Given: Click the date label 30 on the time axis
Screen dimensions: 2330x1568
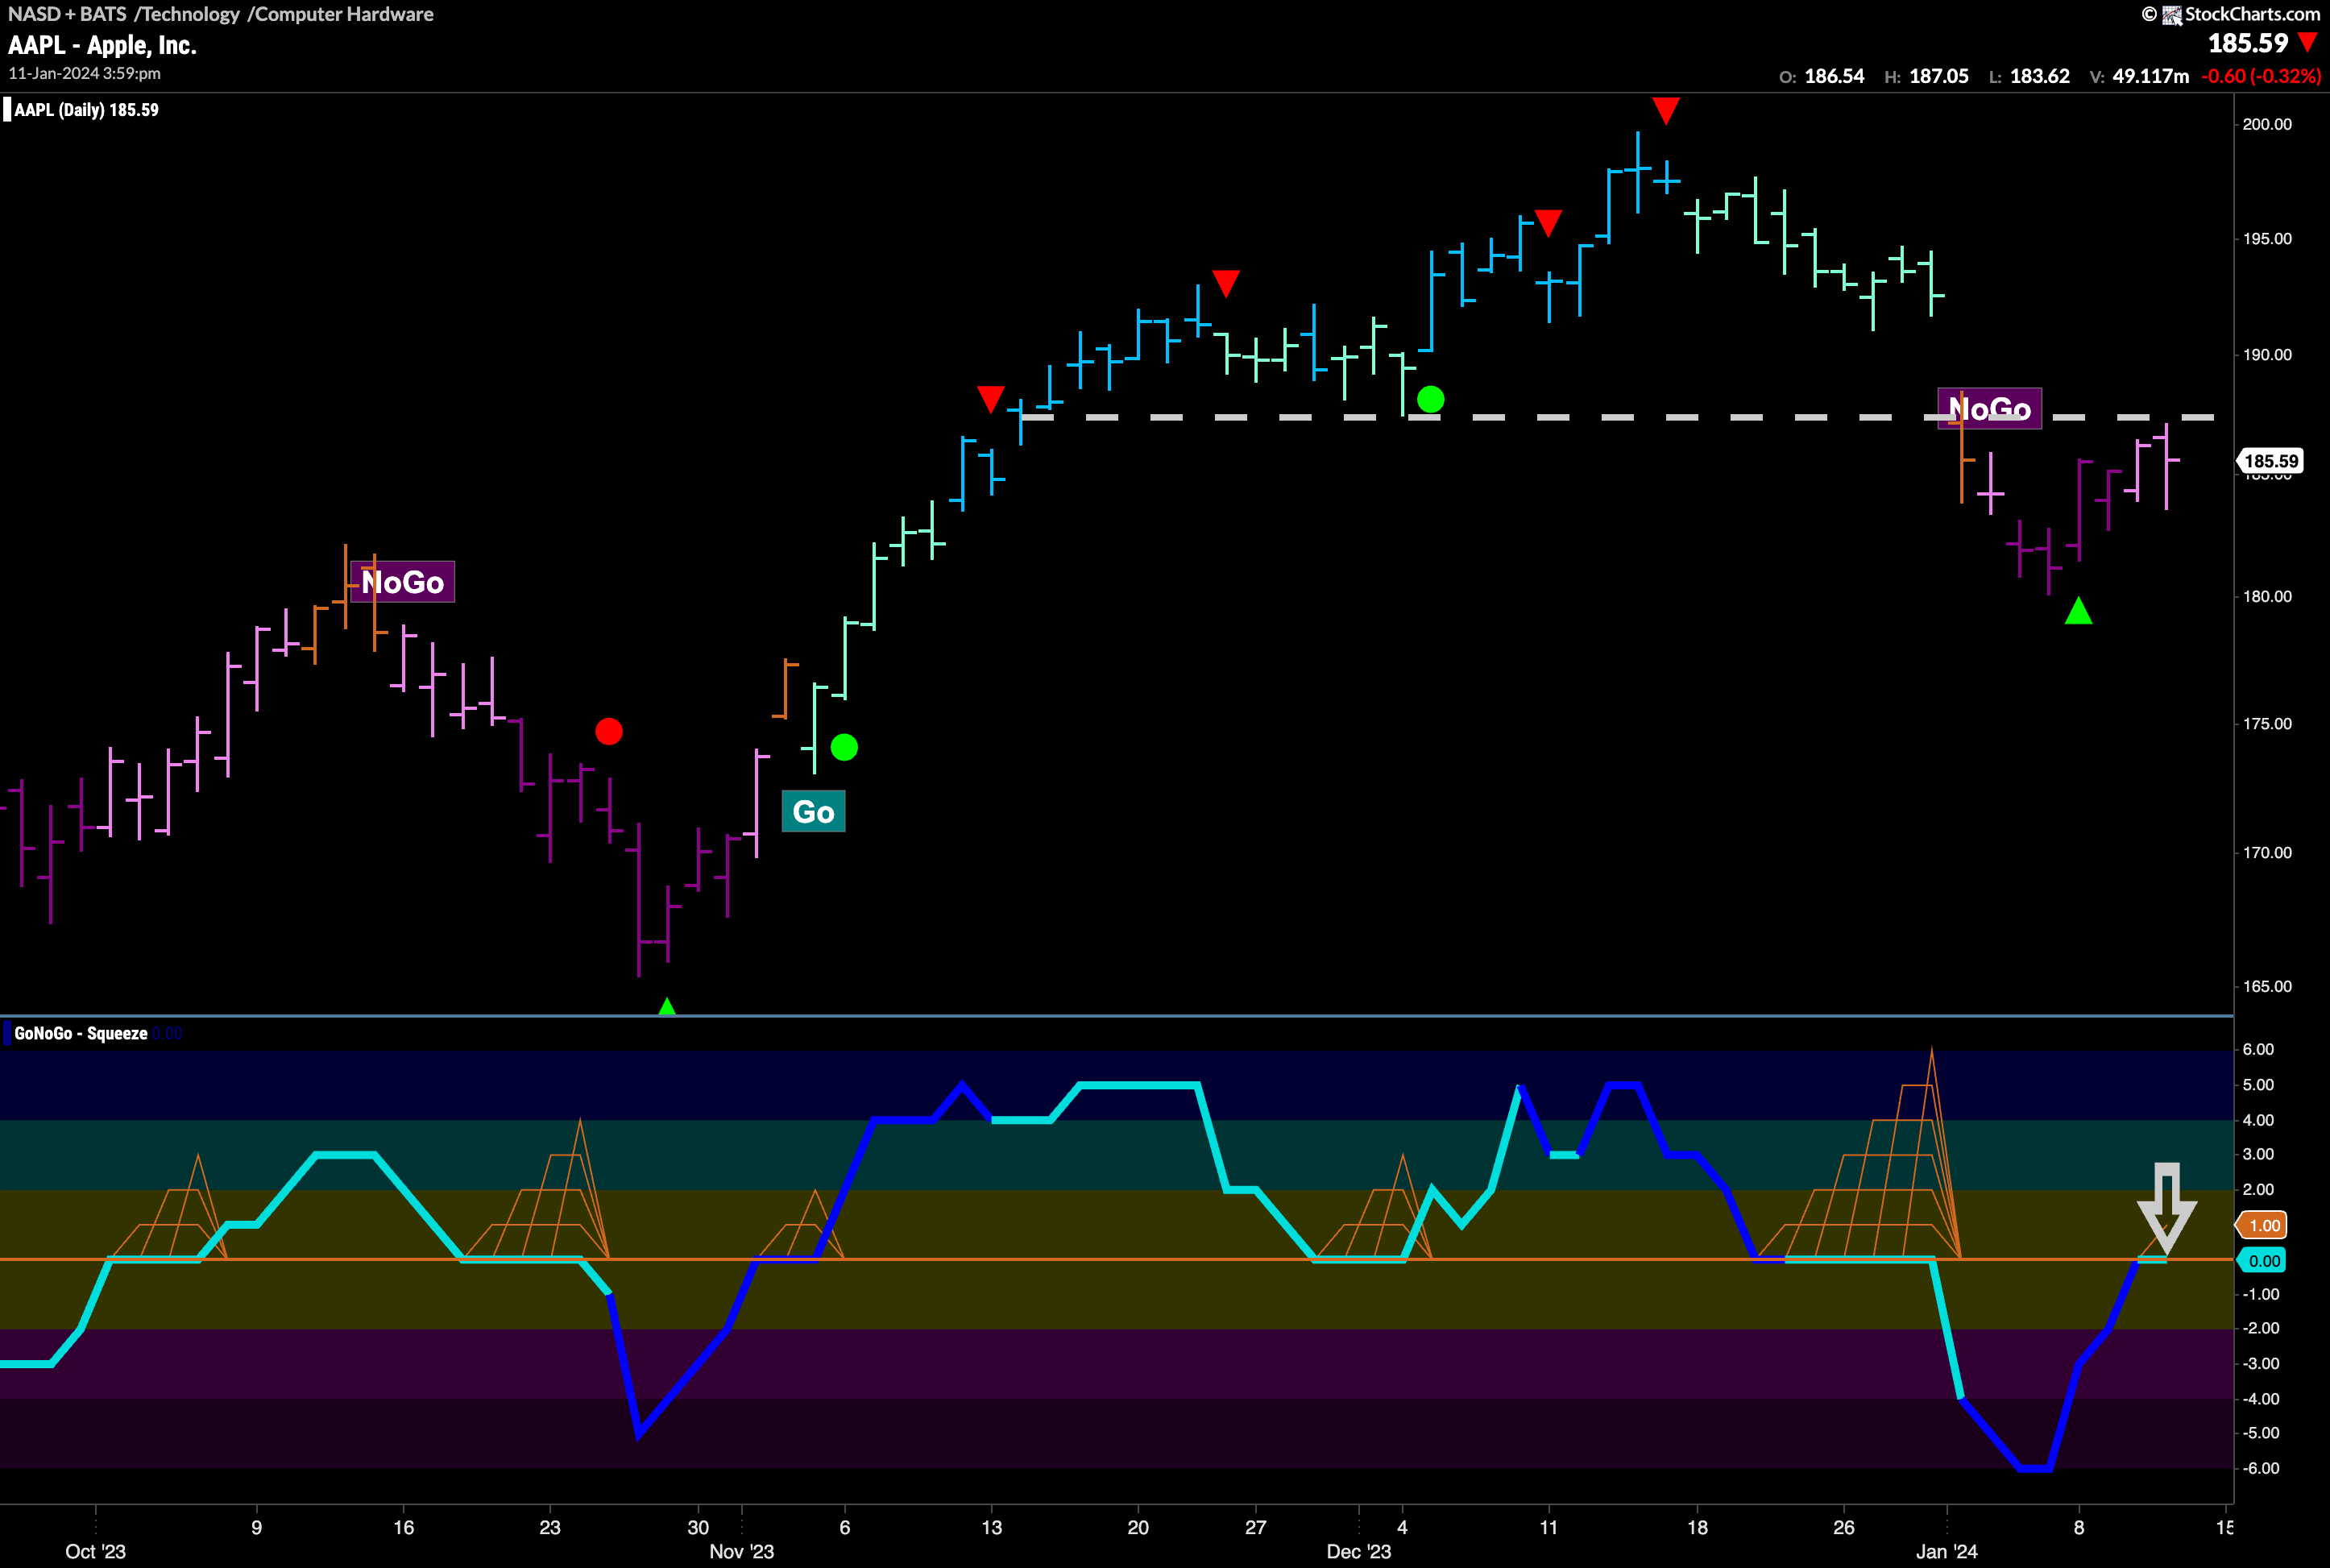Looking at the screenshot, I should point(698,1527).
